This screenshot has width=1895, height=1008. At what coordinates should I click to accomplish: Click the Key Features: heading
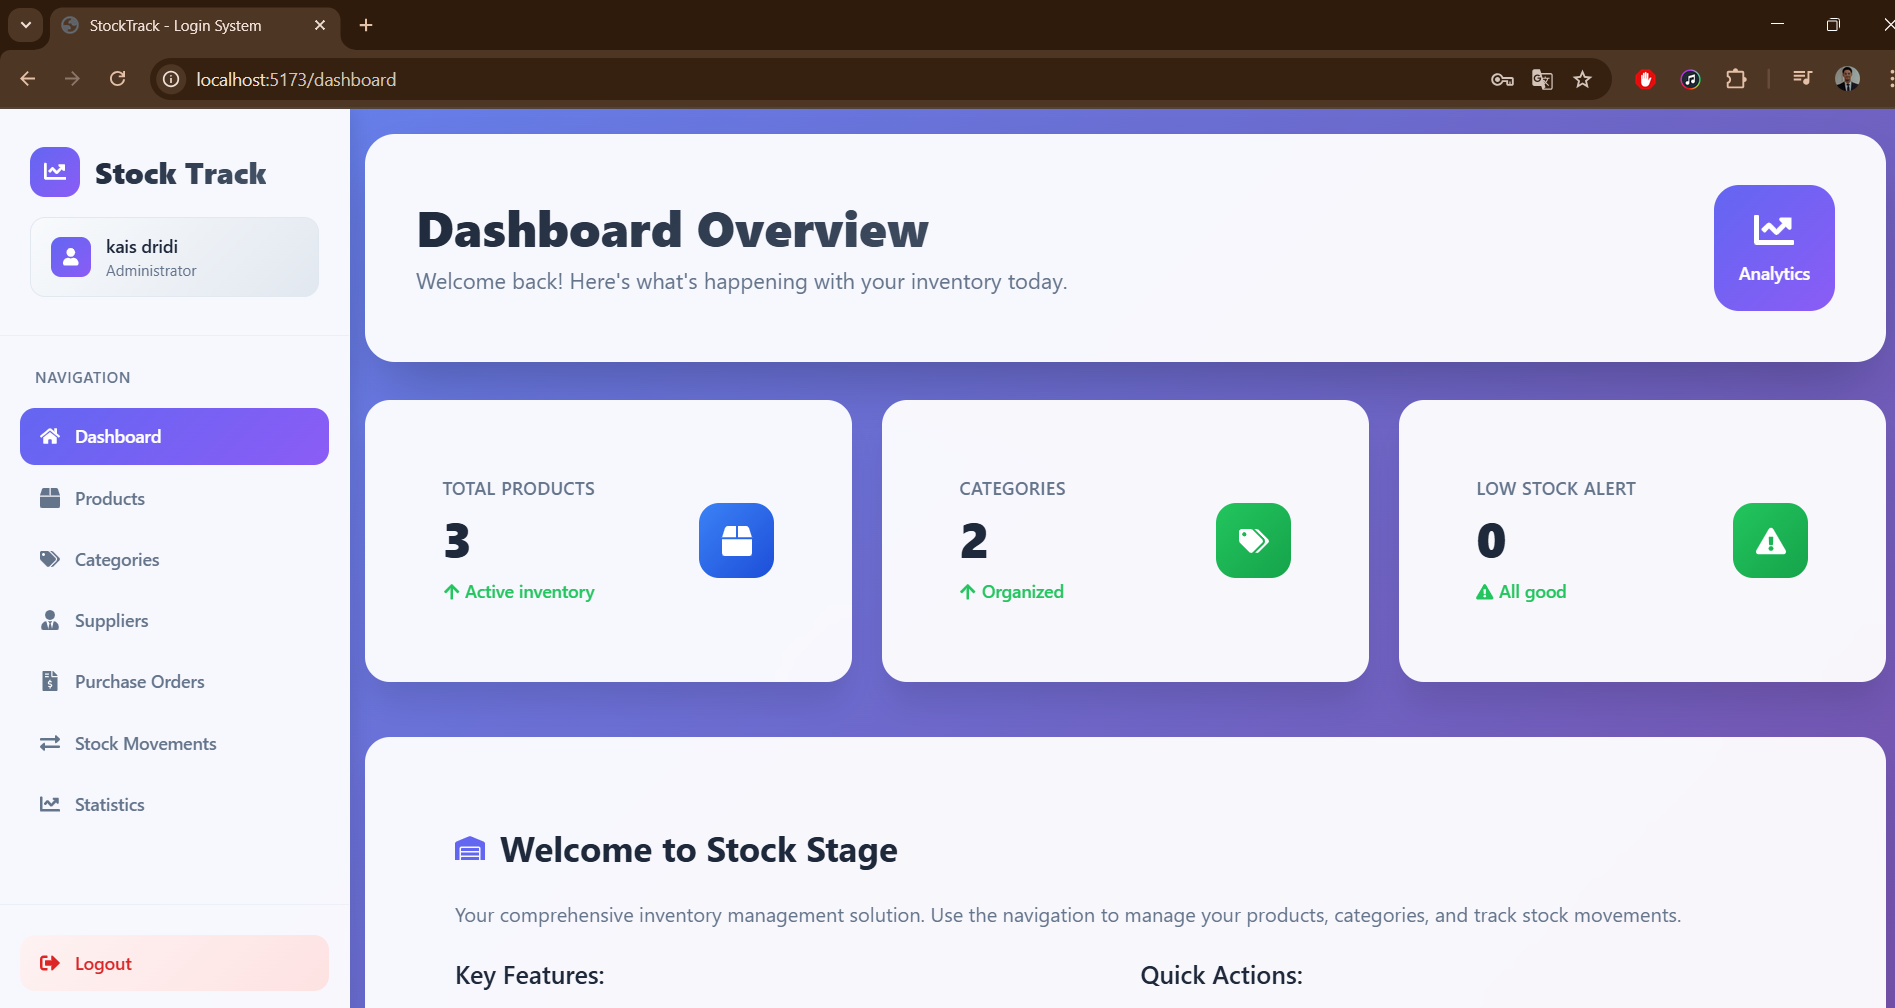point(530,975)
